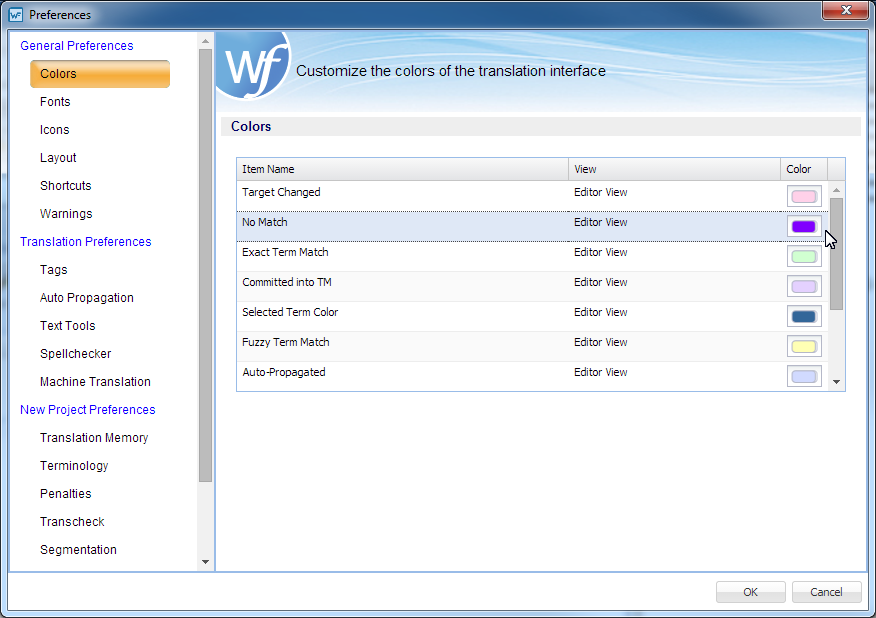Image resolution: width=876 pixels, height=618 pixels.
Task: Open the Shortcuts settings section
Action: point(65,186)
